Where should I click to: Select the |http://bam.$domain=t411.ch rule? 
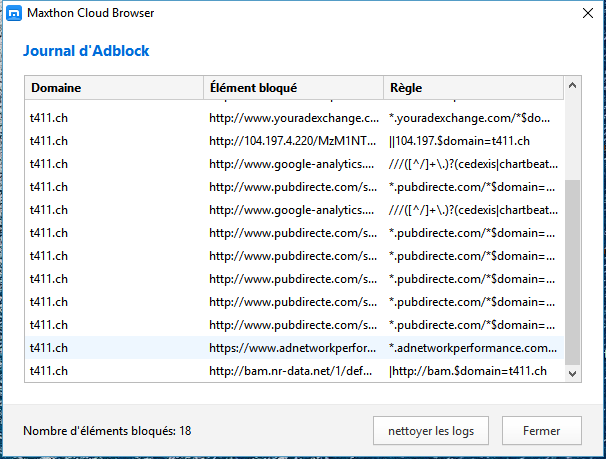point(468,371)
